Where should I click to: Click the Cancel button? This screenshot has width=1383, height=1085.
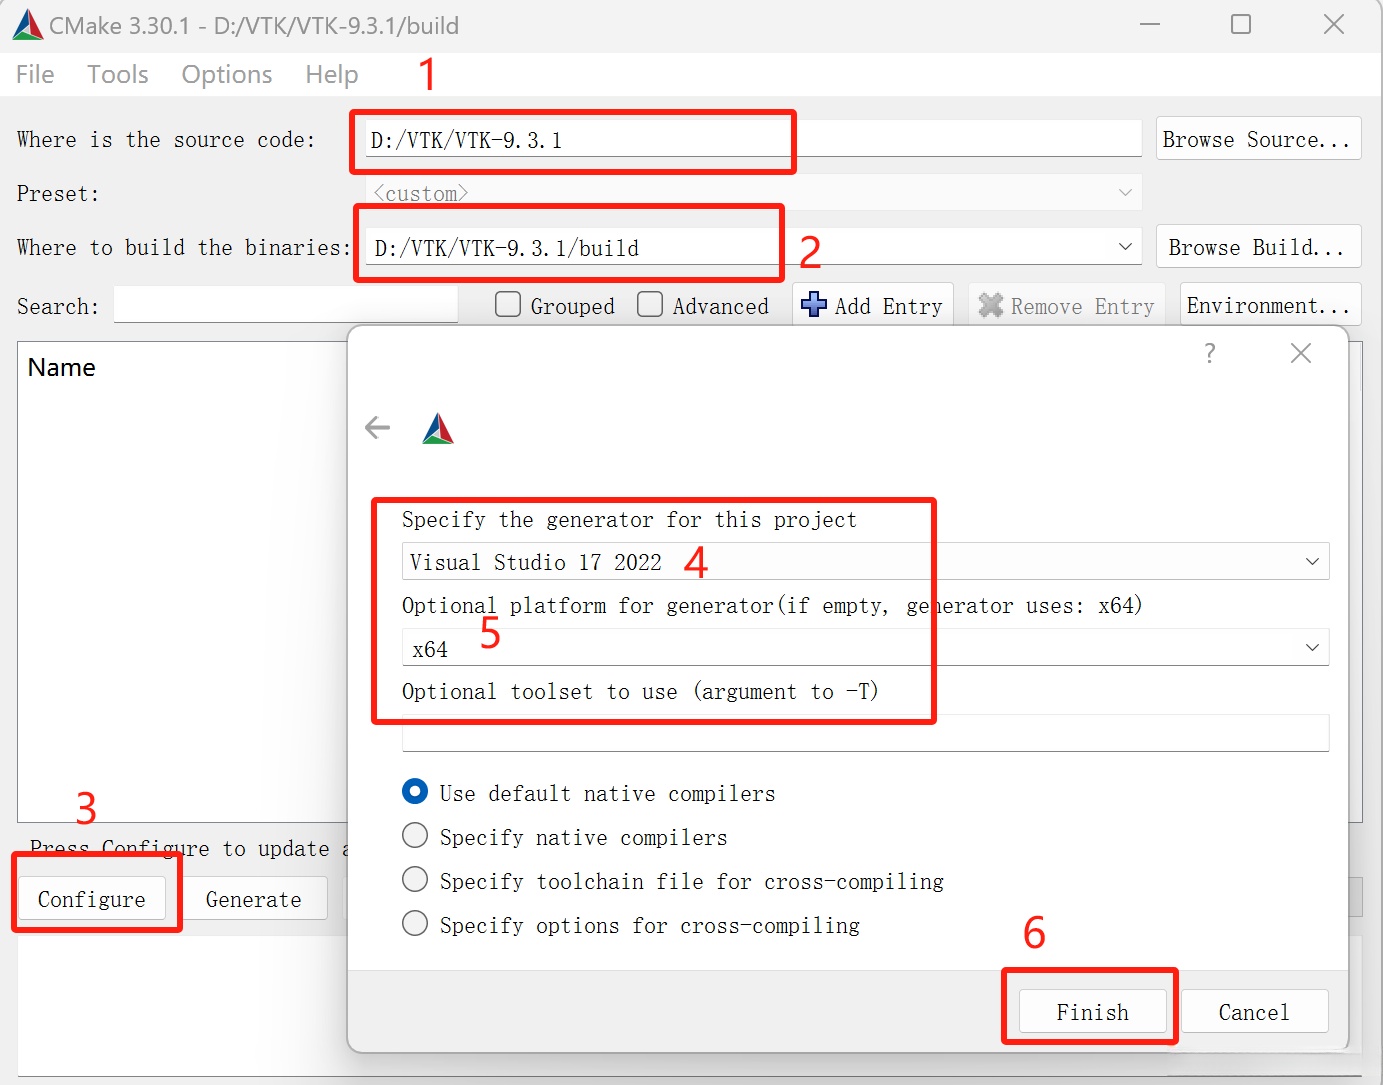click(x=1254, y=1011)
